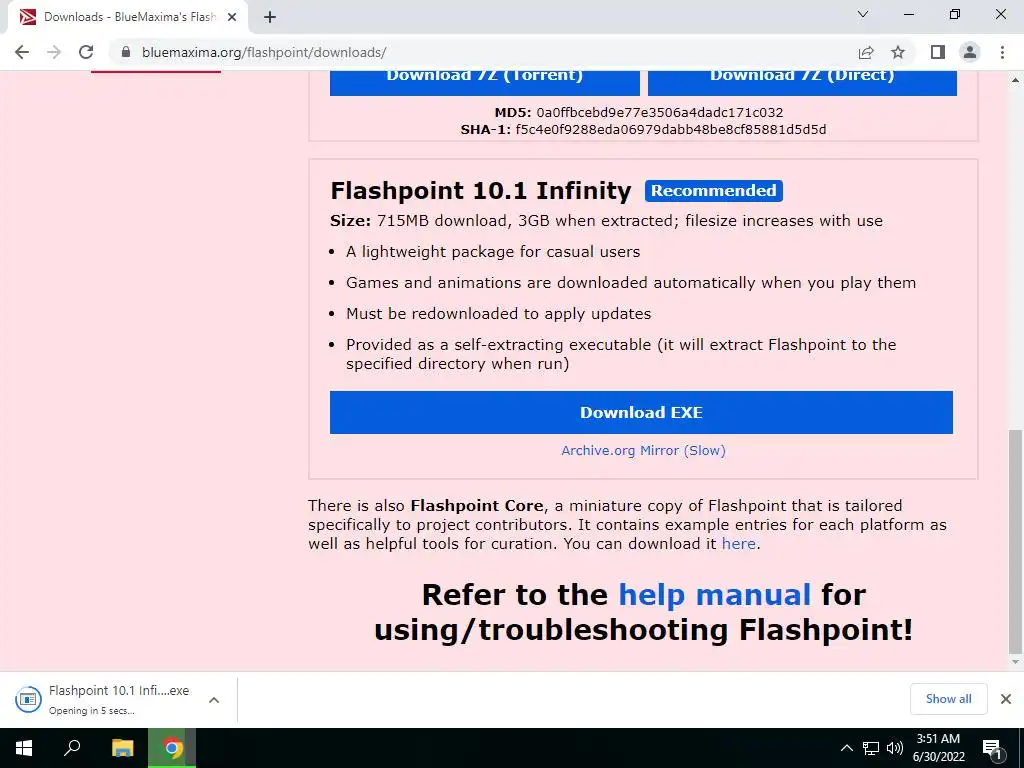The width and height of the screenshot is (1024, 768).
Task: Open the Archive.org Mirror (Slow) link
Action: 643,450
